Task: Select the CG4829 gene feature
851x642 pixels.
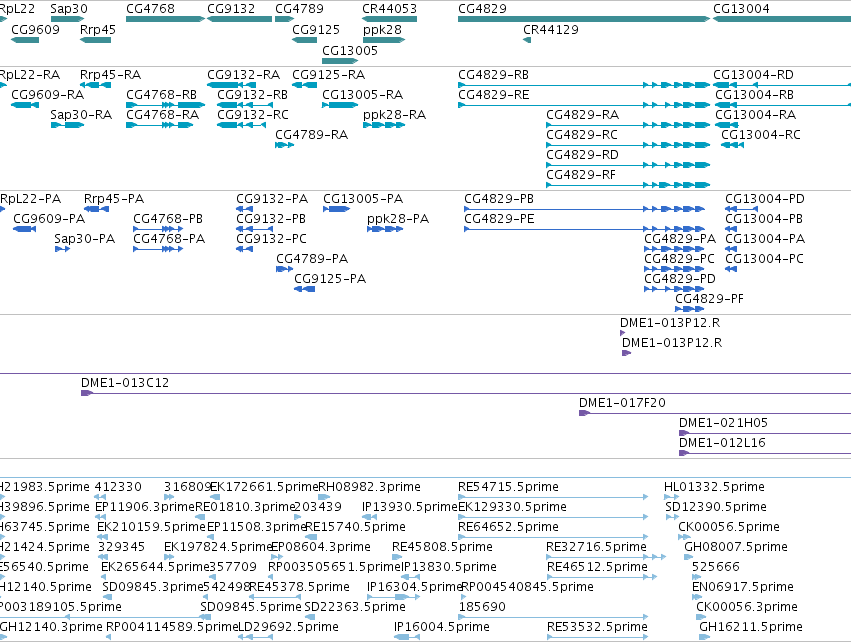Action: (x=584, y=19)
